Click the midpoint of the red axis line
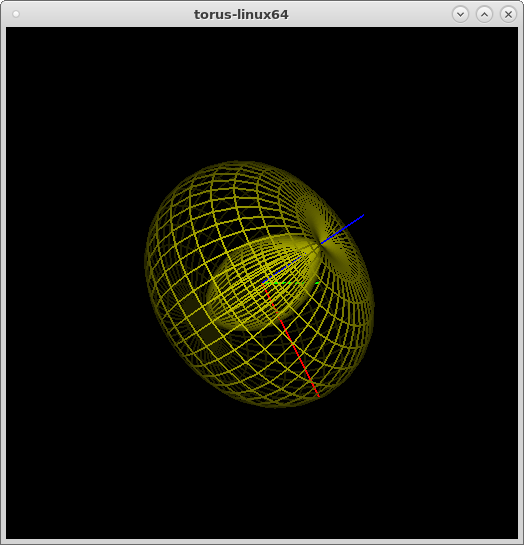 pyautogui.click(x=291, y=339)
